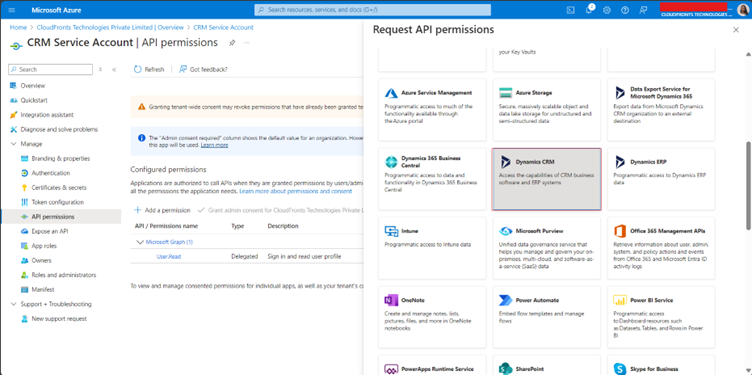Click the Power BI Service tile icon

(x=620, y=300)
